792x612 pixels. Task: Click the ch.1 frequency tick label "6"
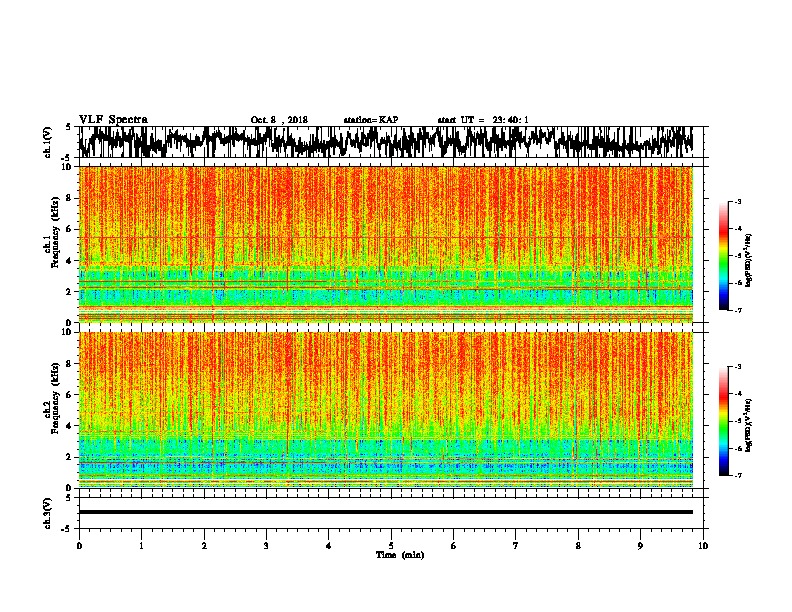(69, 229)
